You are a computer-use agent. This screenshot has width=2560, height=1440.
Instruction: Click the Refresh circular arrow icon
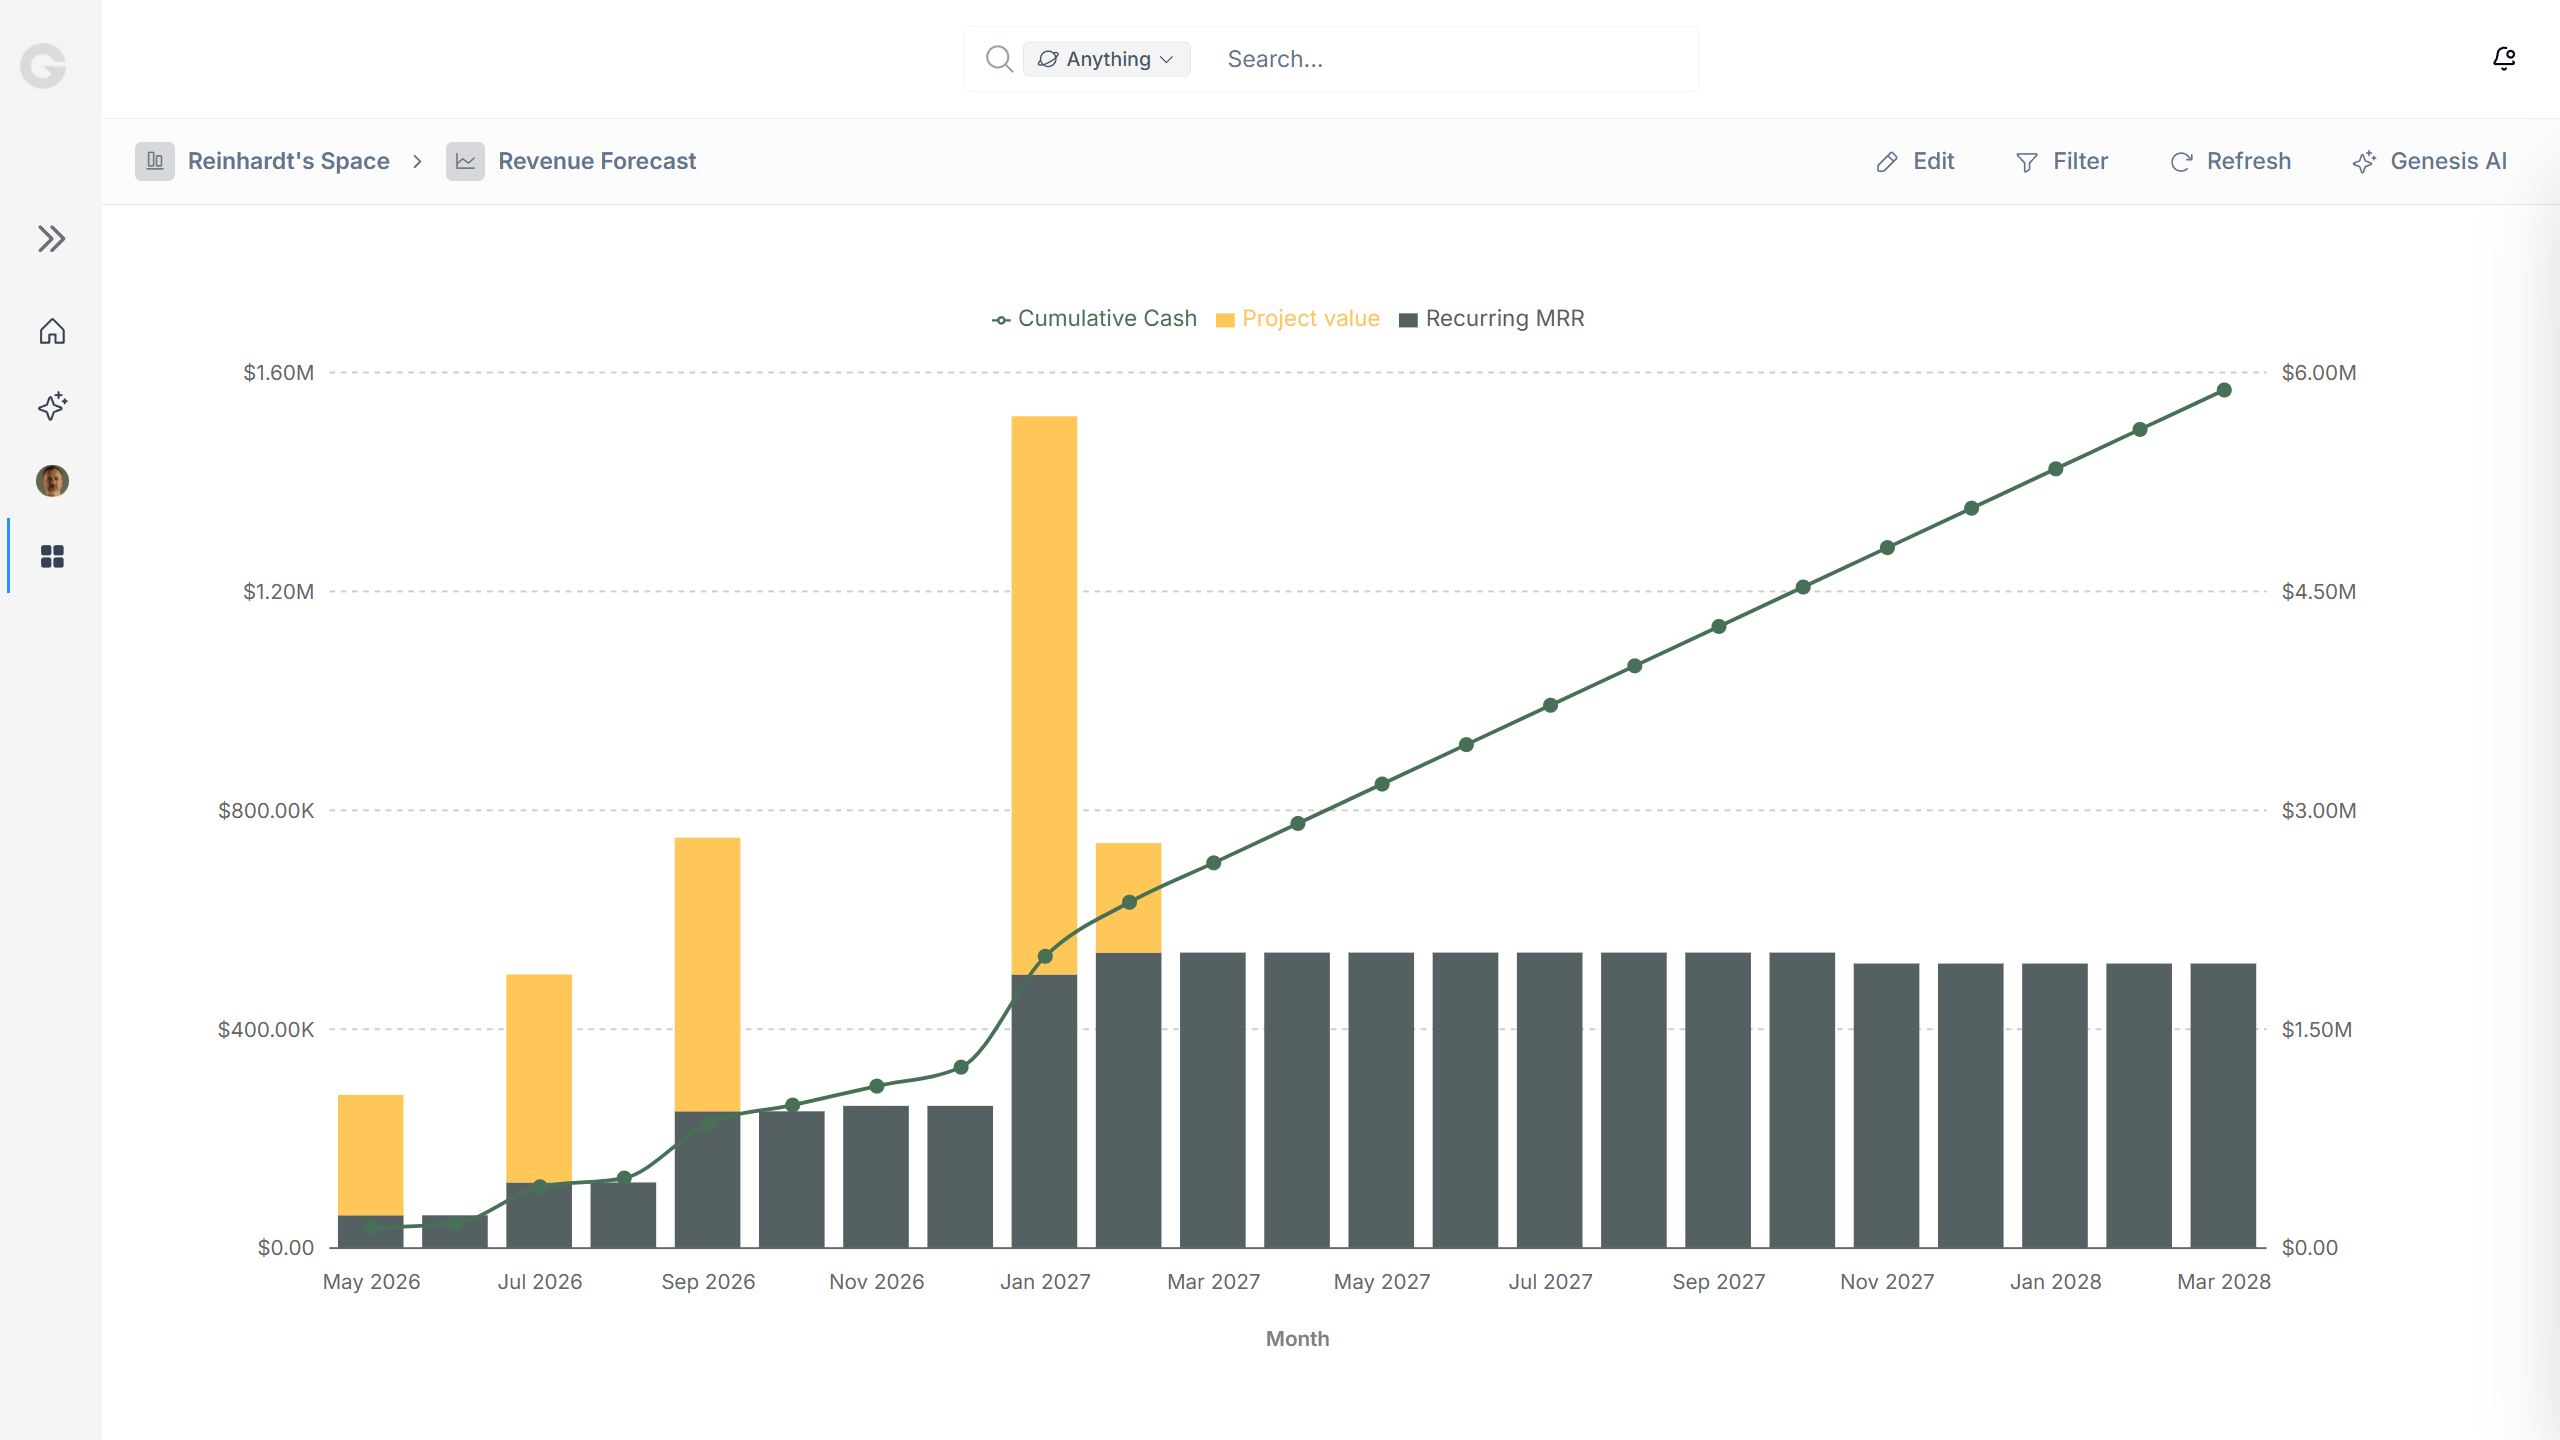(x=2182, y=162)
